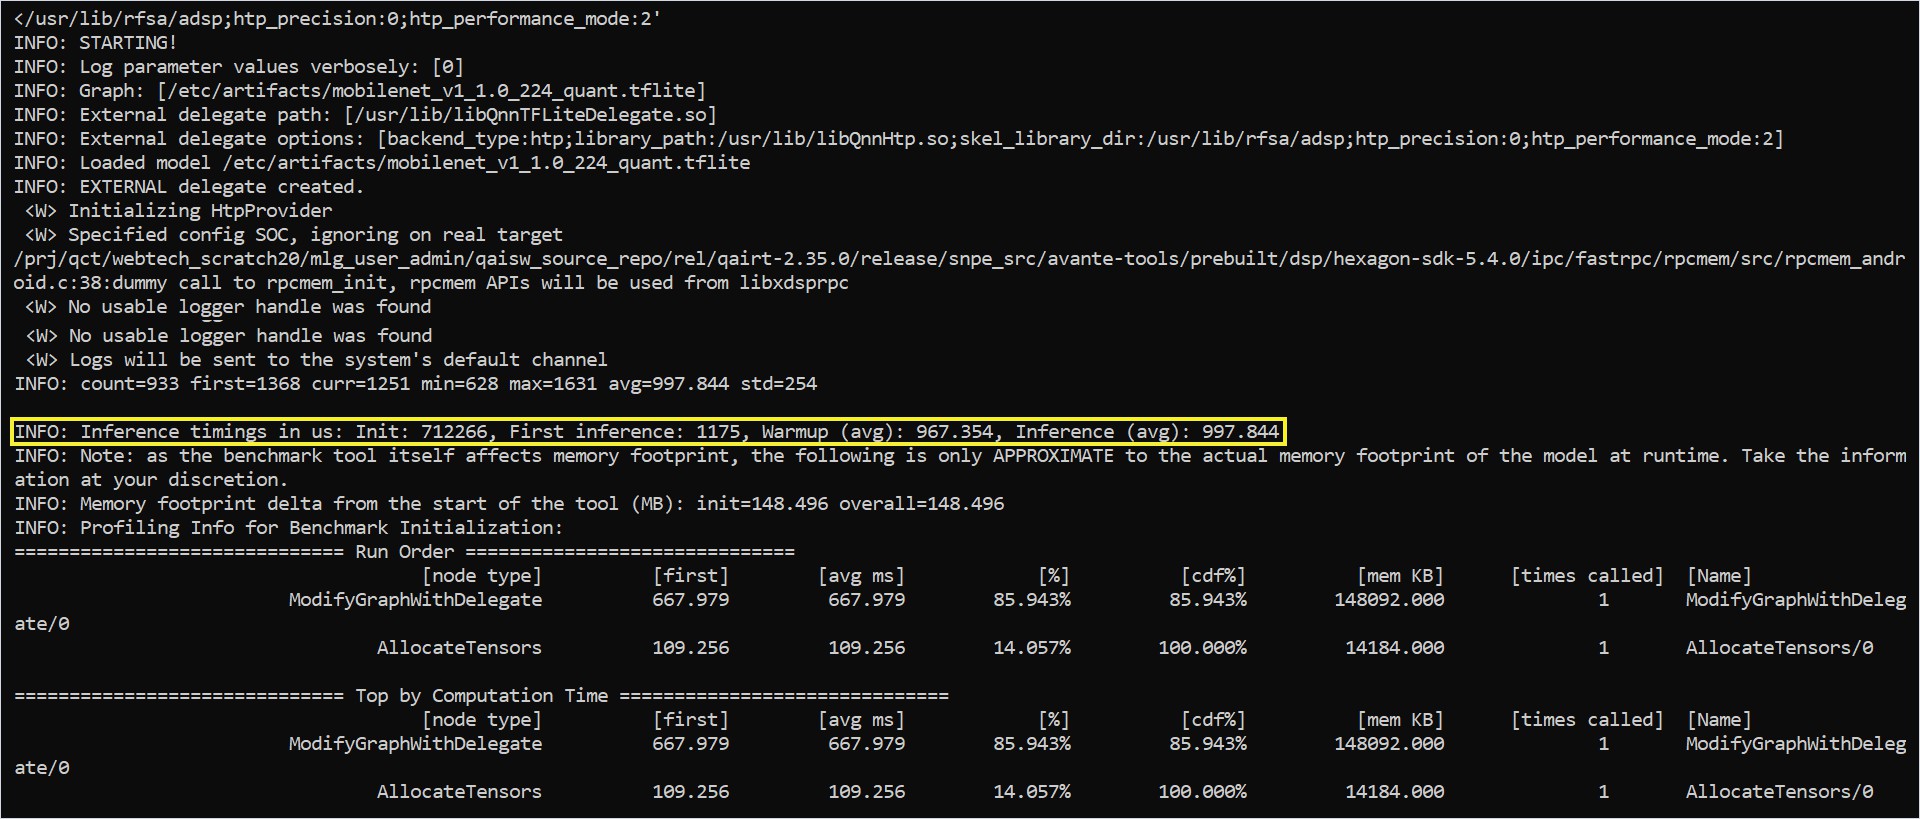This screenshot has height=819, width=1920.
Task: Select the count=933 statistics line
Action: coord(415,384)
